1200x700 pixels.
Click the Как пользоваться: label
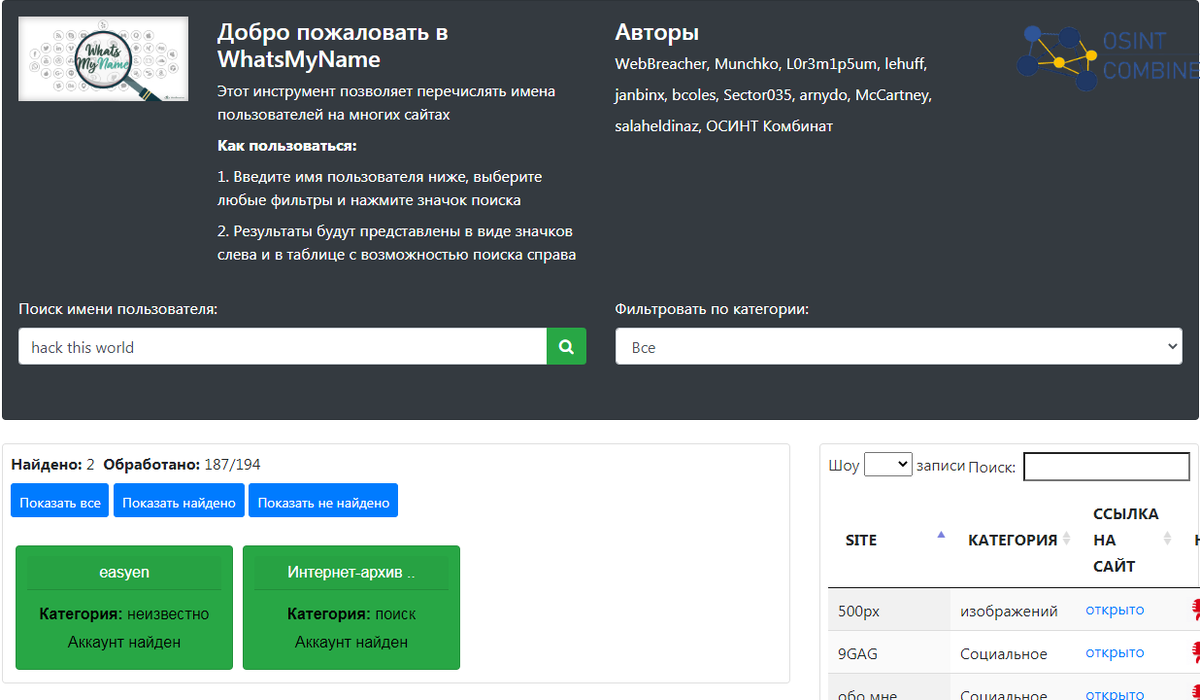pyautogui.click(x=287, y=146)
